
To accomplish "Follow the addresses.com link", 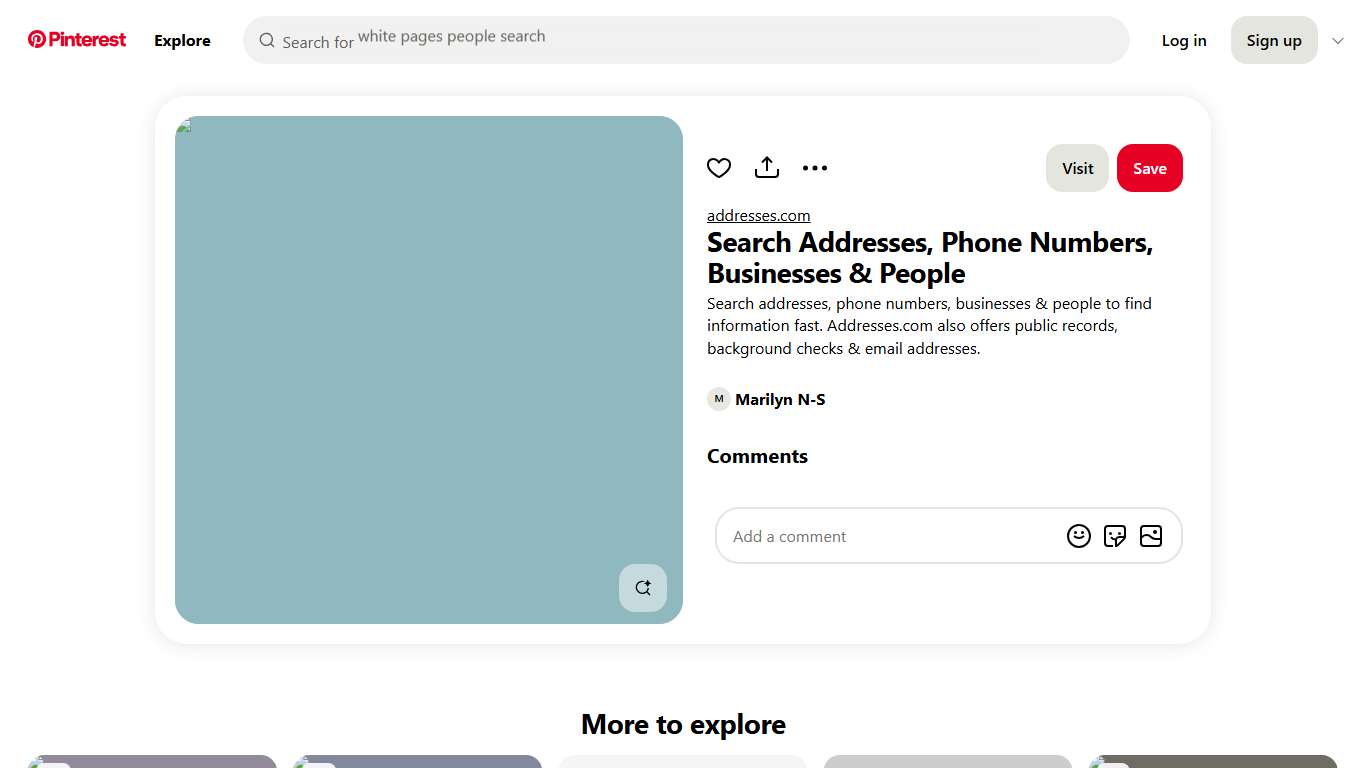I will (x=758, y=215).
